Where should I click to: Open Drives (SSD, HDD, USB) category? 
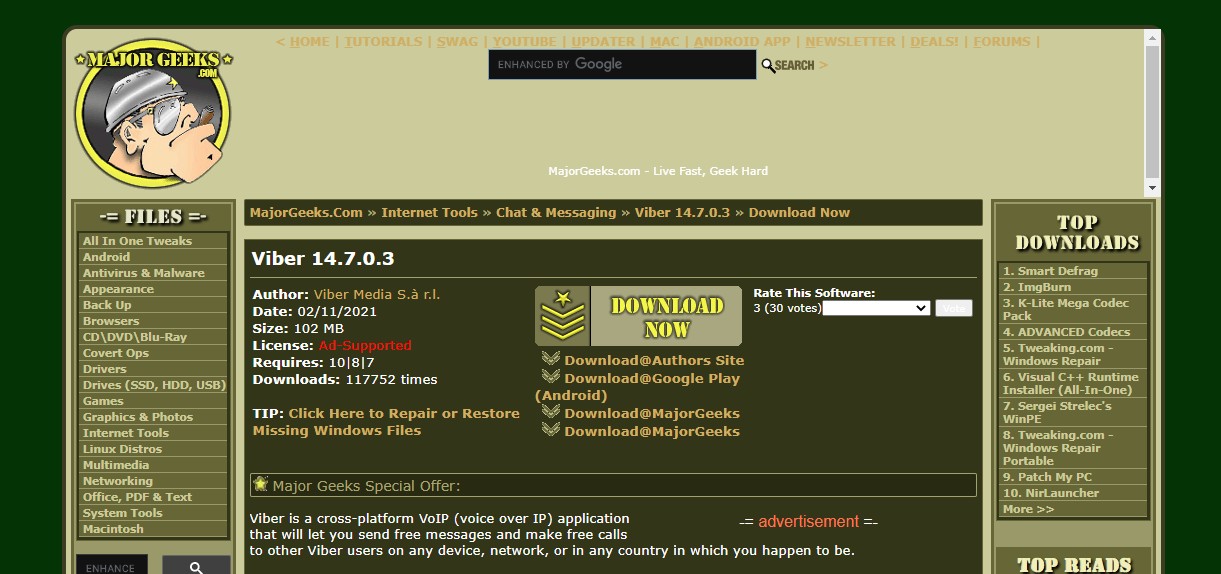point(153,385)
